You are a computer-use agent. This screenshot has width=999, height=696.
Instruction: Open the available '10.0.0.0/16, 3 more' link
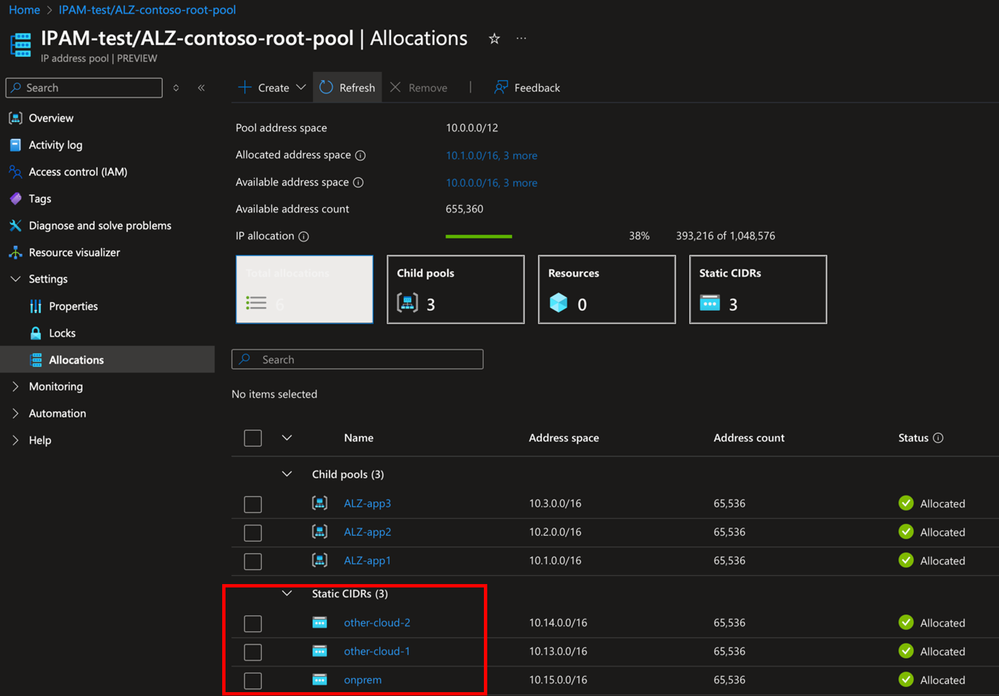click(491, 183)
